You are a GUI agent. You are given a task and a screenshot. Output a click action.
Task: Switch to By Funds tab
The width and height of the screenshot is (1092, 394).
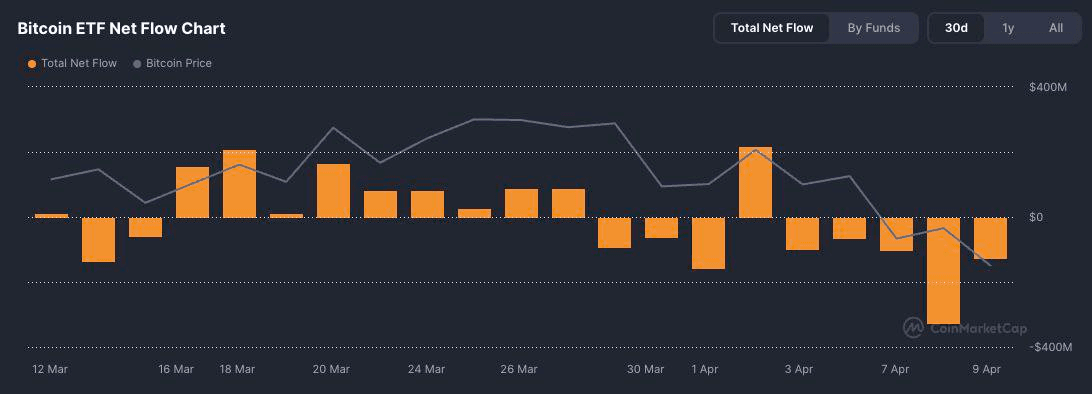(x=873, y=28)
